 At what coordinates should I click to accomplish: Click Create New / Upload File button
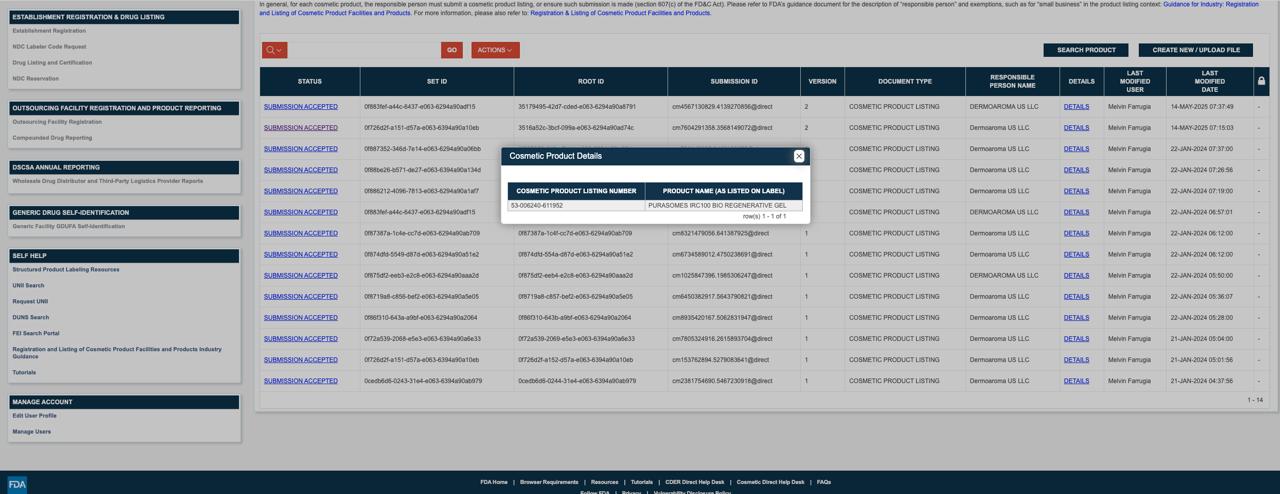click(1196, 50)
